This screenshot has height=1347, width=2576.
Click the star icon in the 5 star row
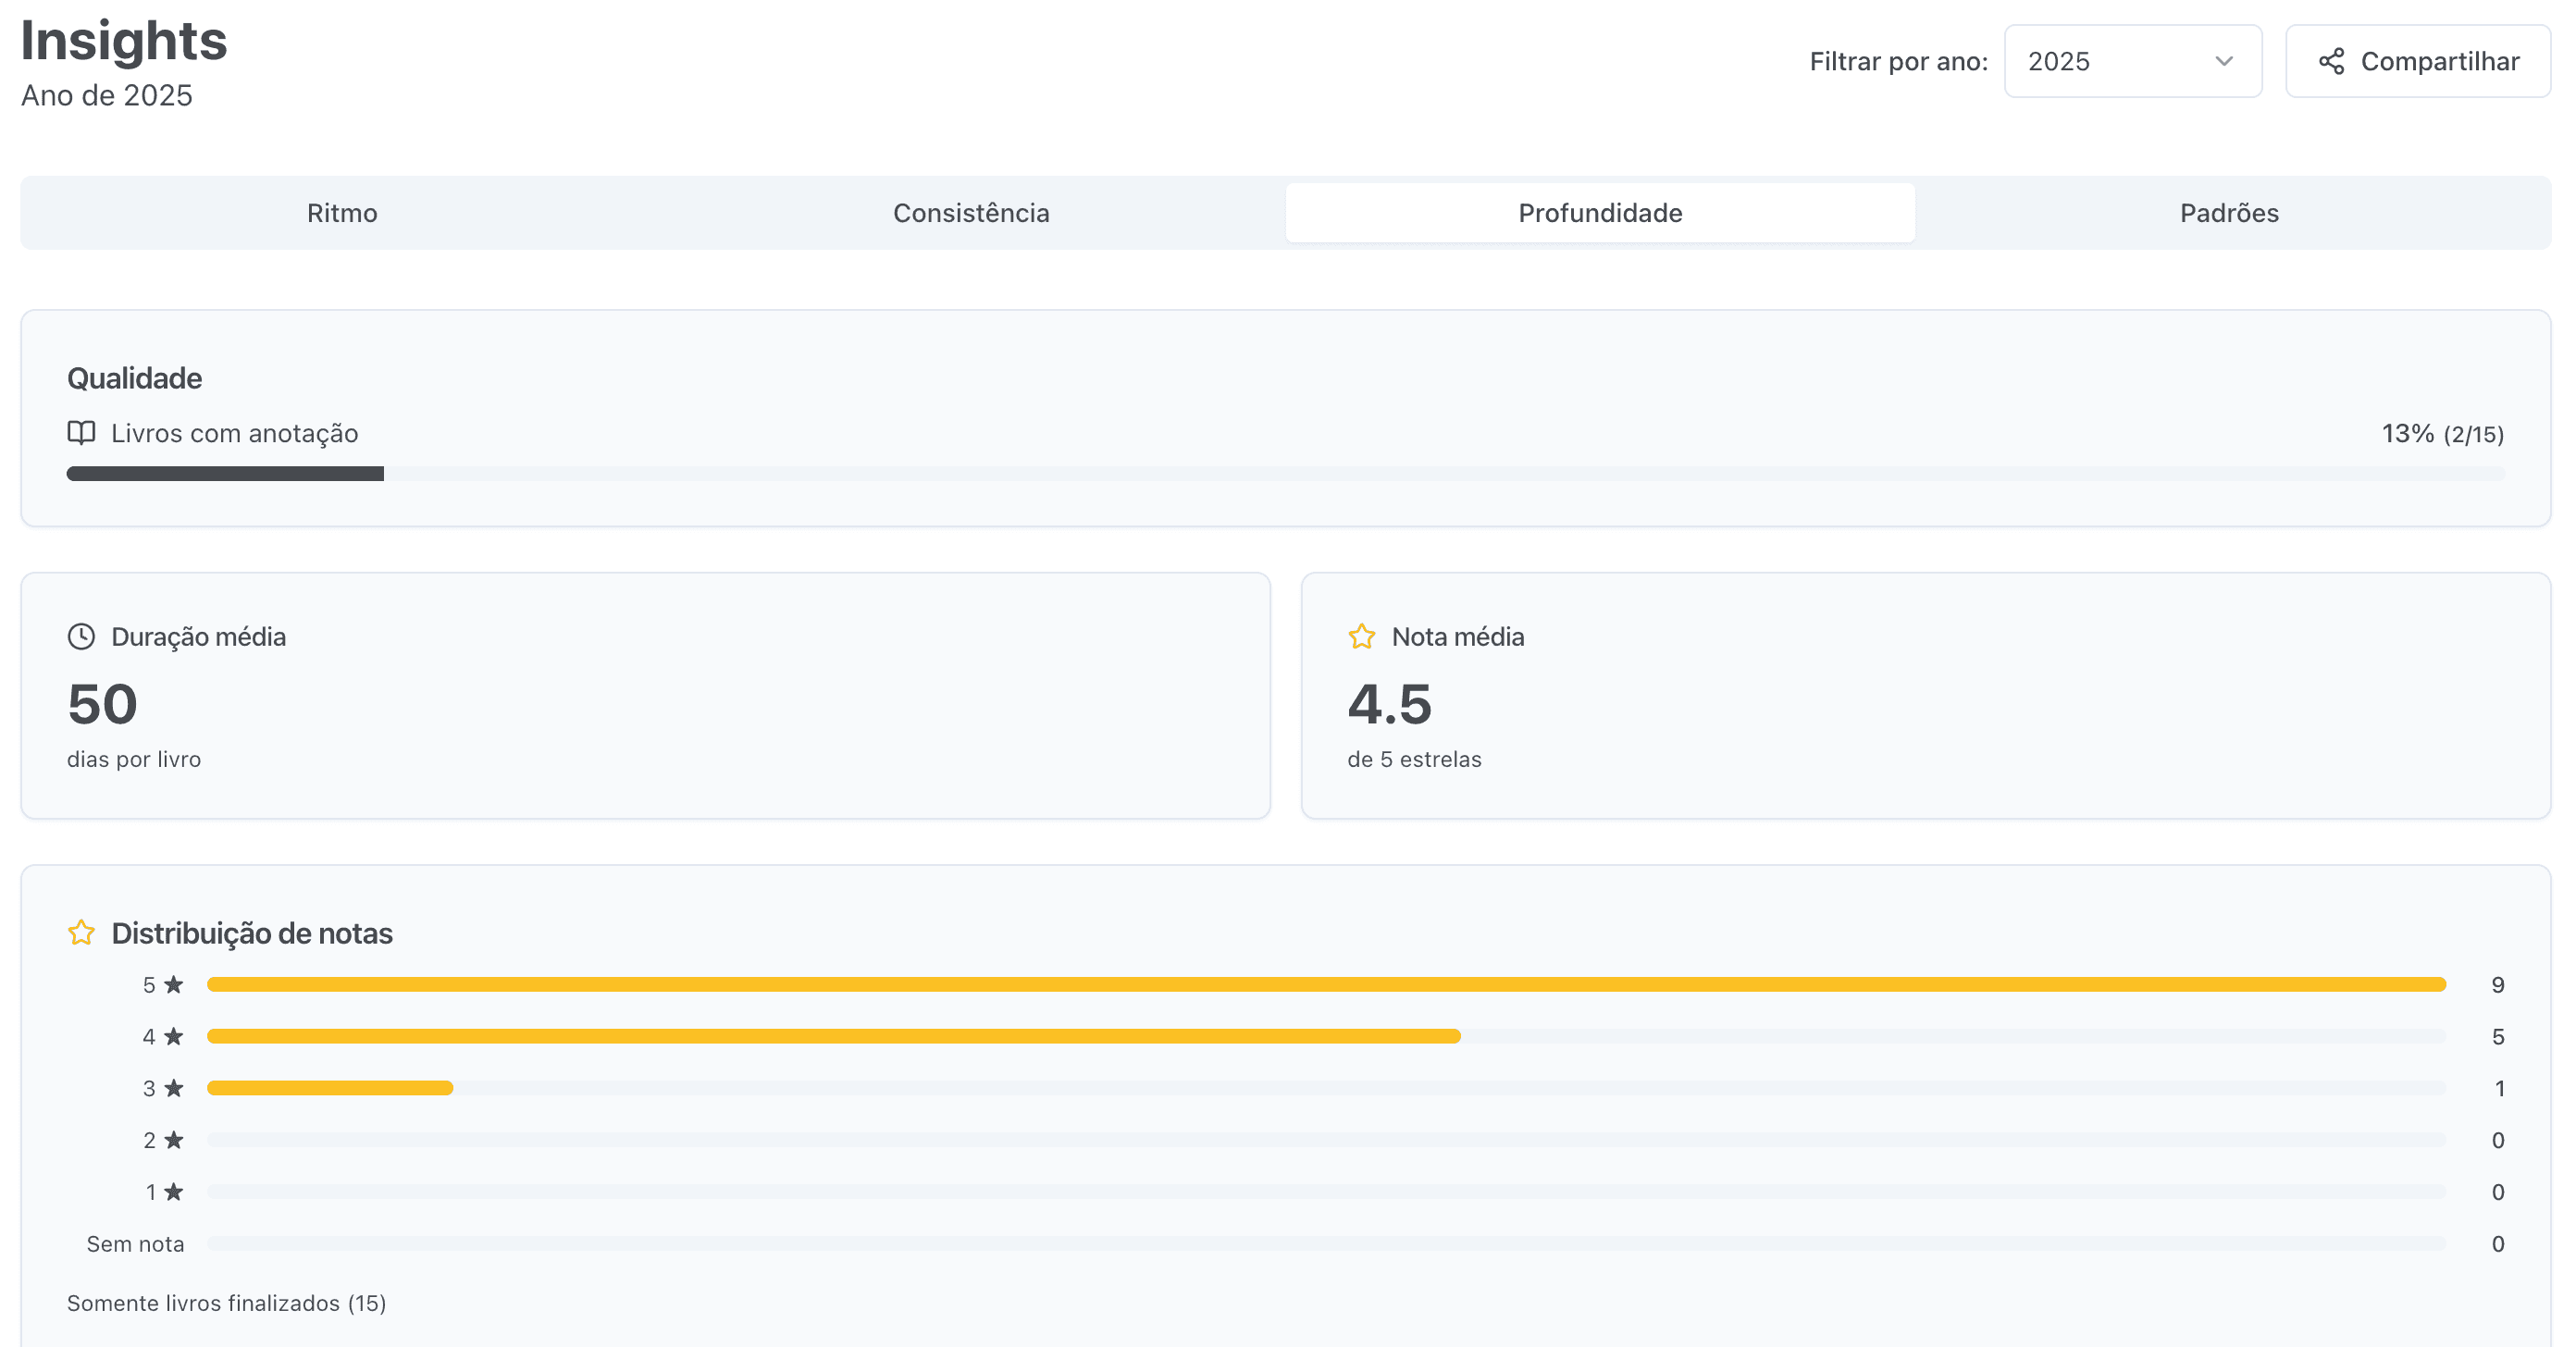pos(174,985)
